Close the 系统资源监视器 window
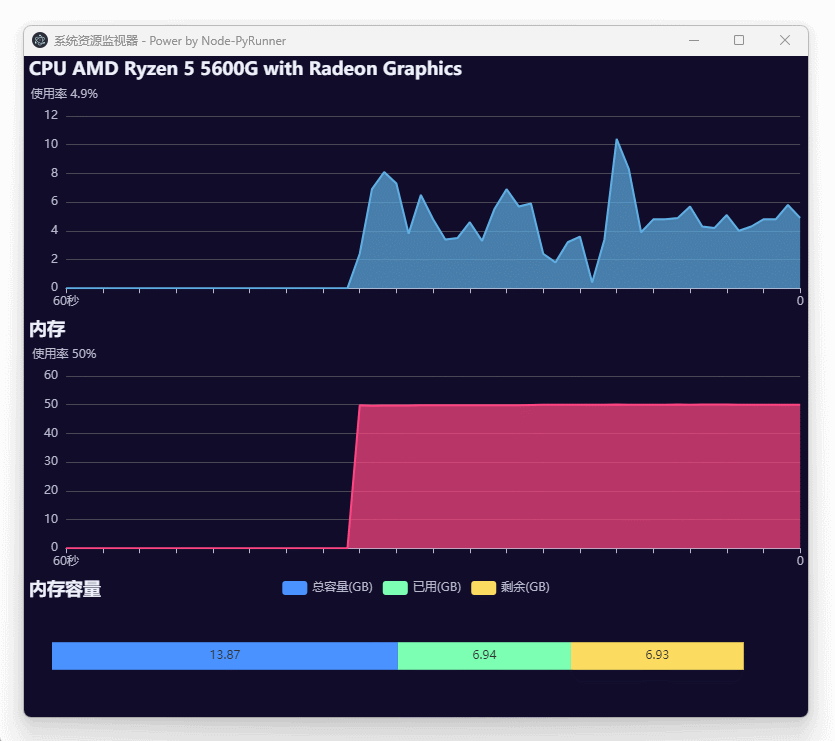This screenshot has width=835, height=741. [784, 40]
